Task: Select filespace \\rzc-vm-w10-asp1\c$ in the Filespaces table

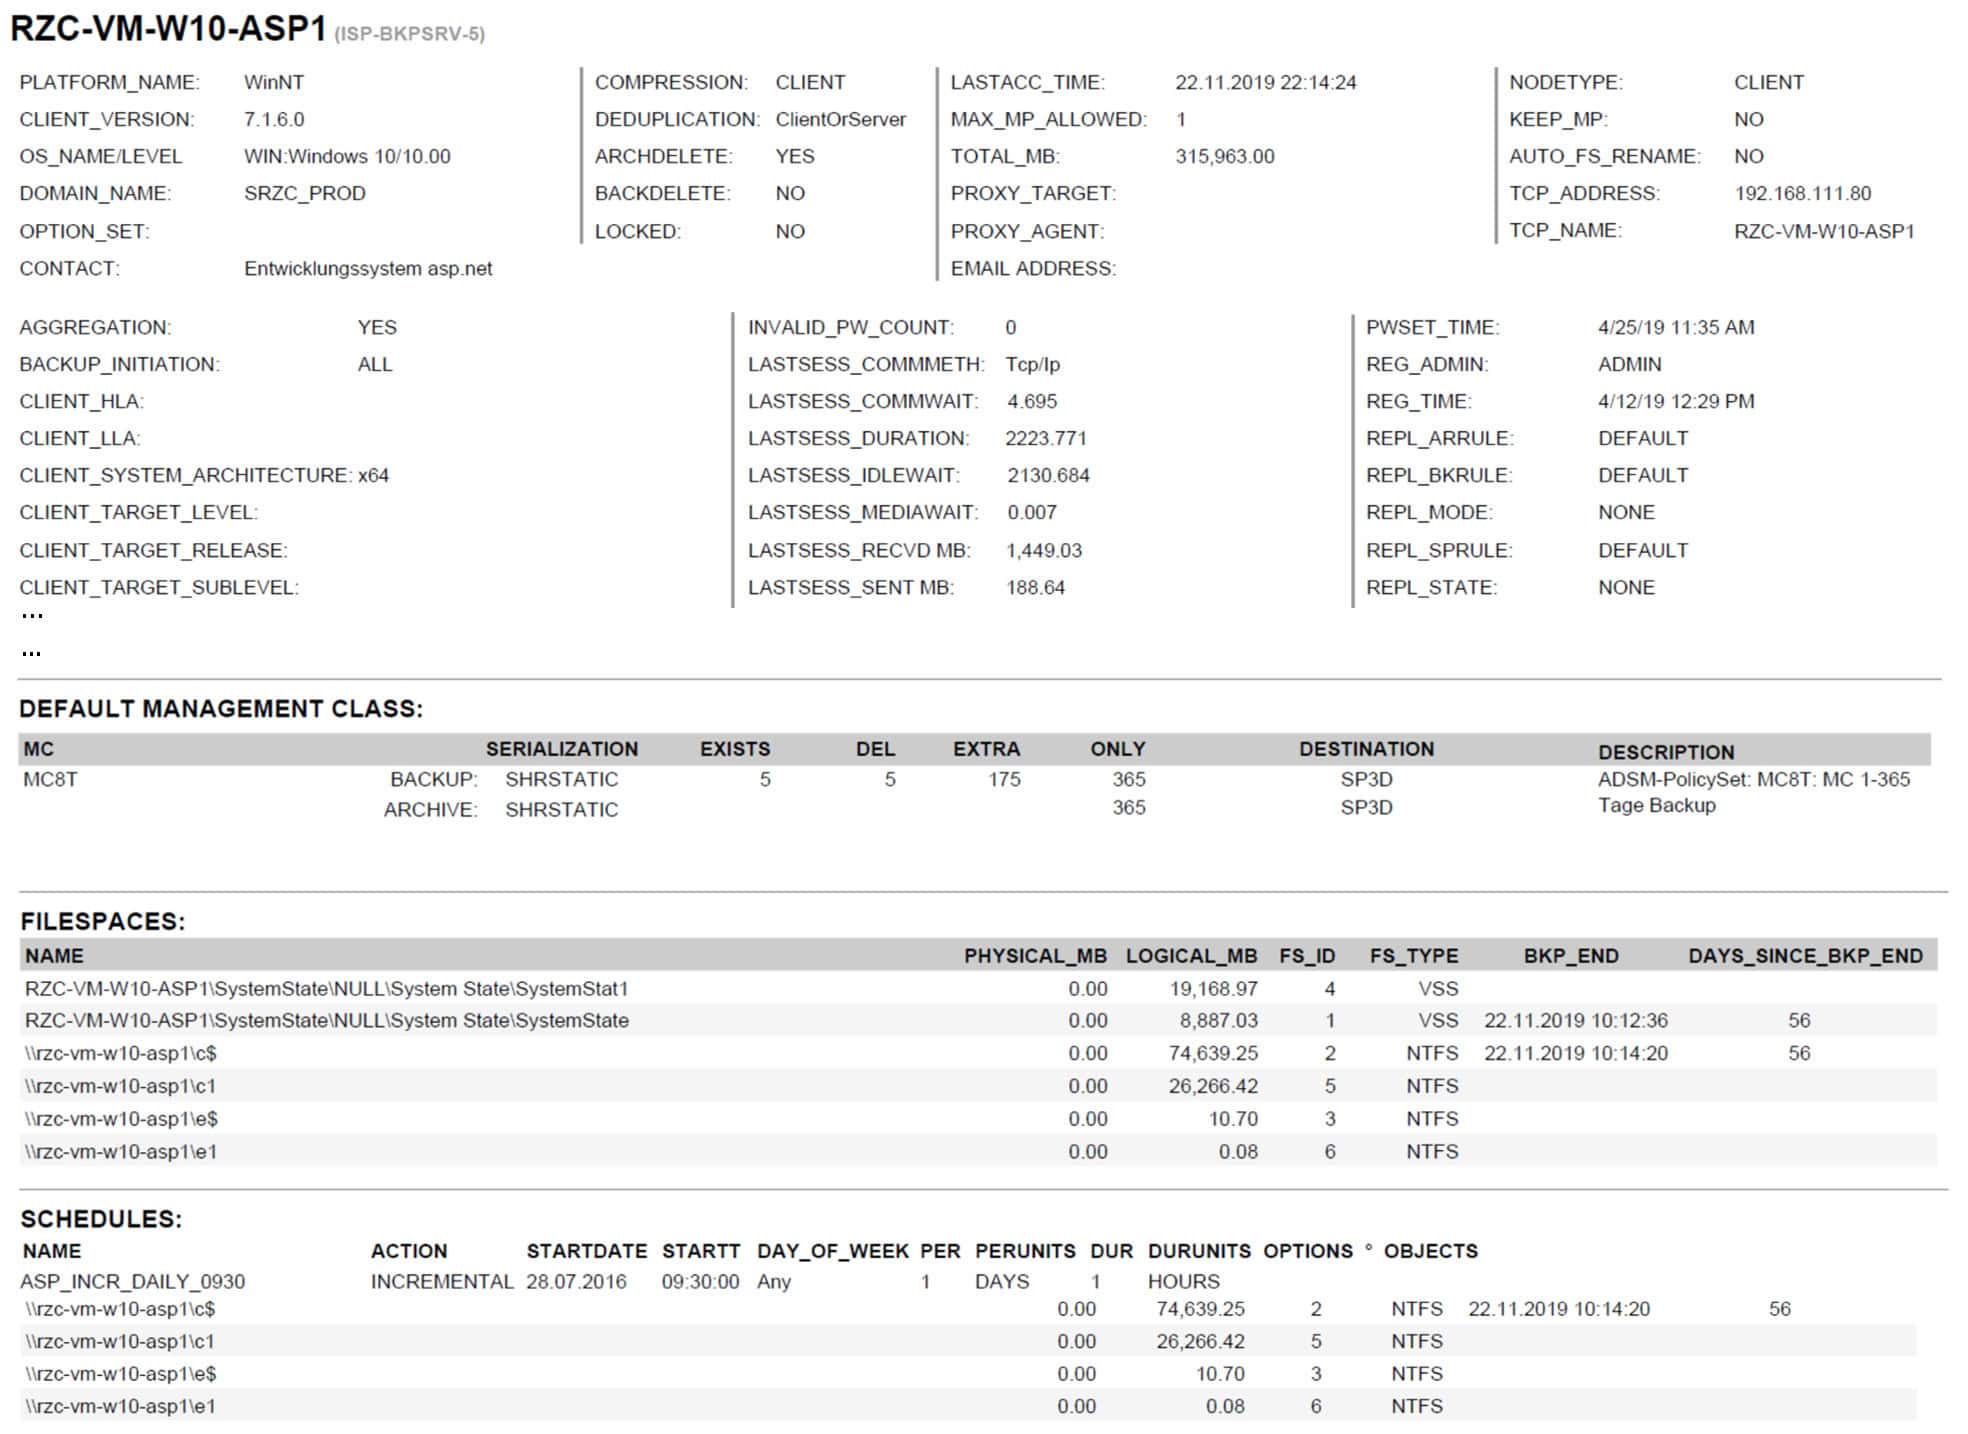Action: click(x=121, y=1053)
